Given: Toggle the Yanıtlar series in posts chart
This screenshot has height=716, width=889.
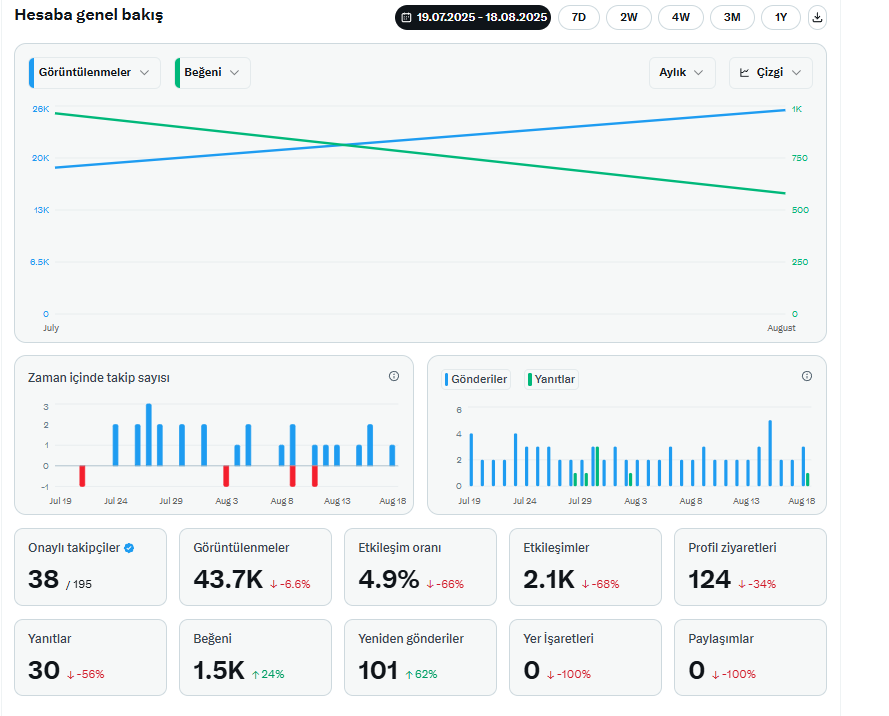Looking at the screenshot, I should click(552, 379).
